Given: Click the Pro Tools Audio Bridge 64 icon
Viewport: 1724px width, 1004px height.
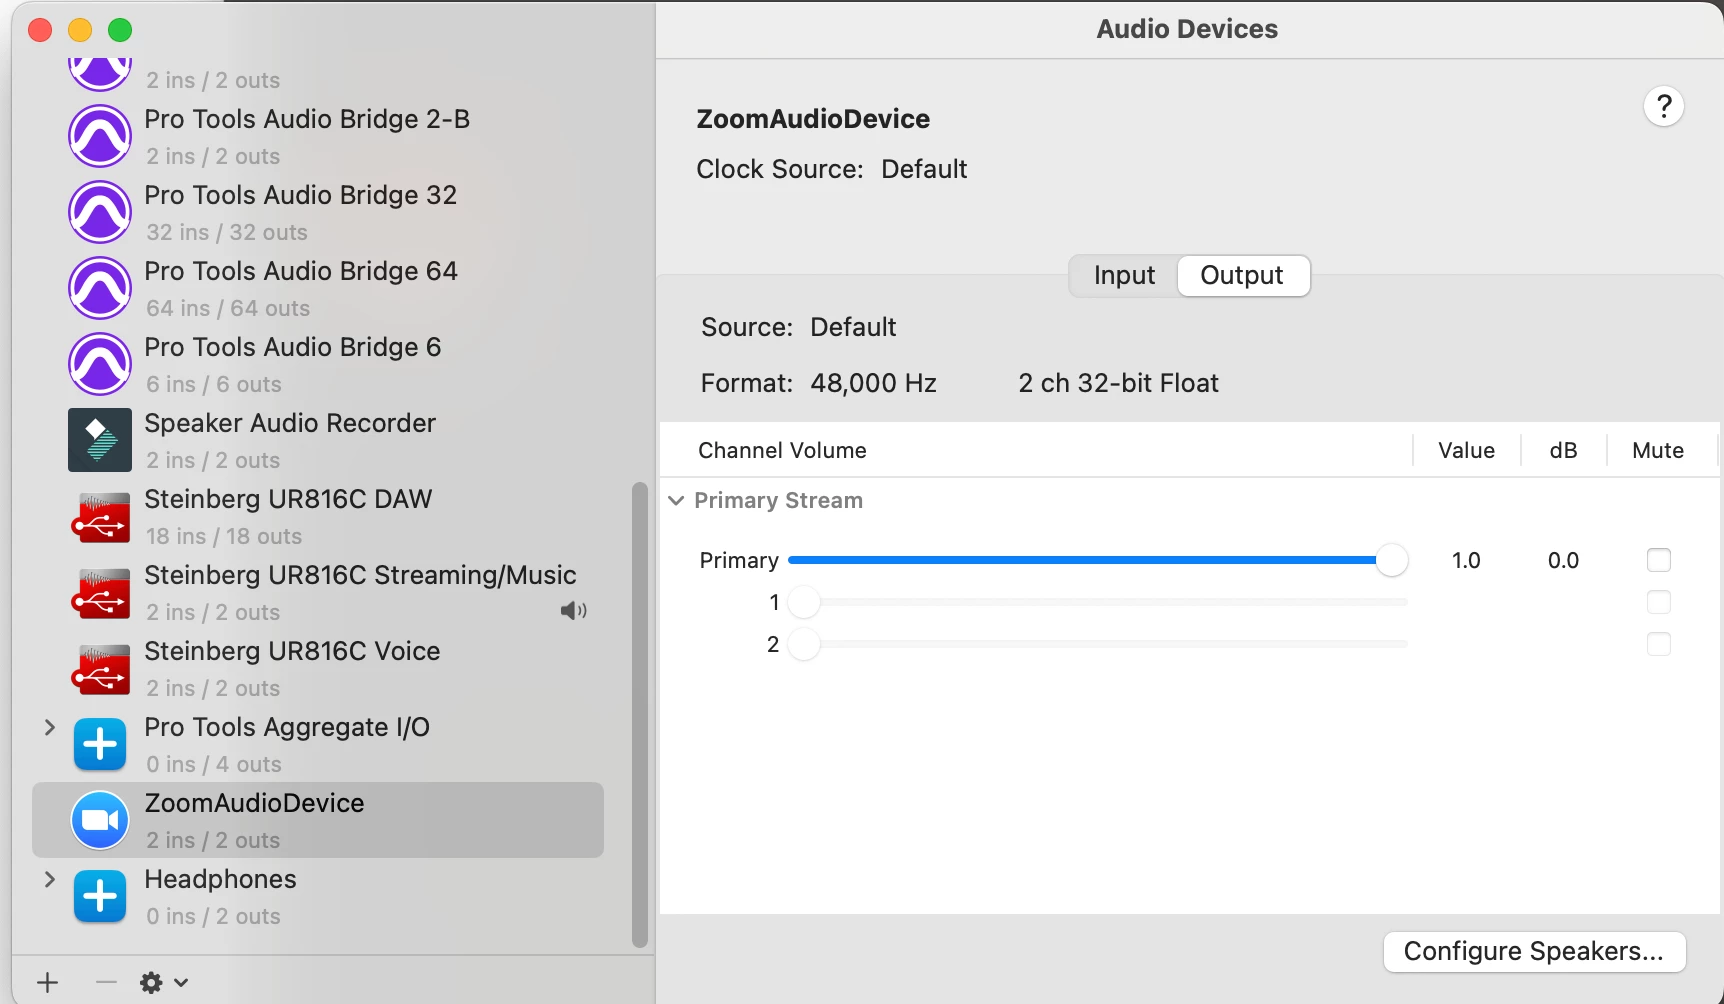Looking at the screenshot, I should click(x=100, y=288).
